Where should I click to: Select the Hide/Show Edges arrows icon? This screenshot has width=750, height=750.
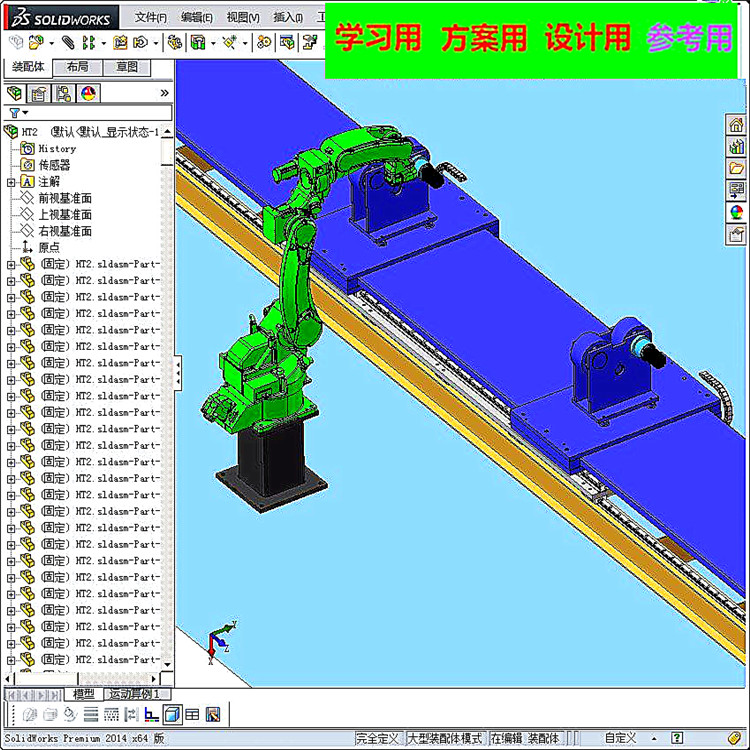coord(131,715)
